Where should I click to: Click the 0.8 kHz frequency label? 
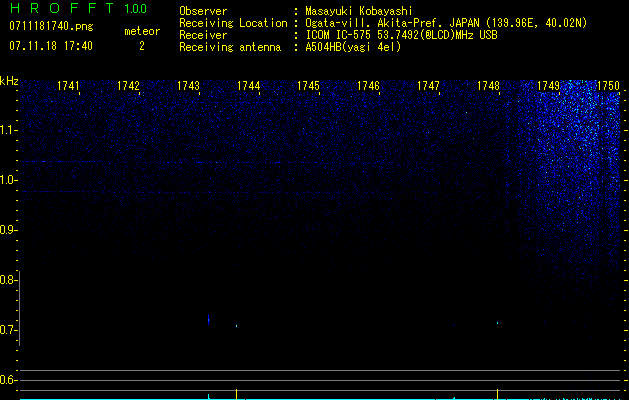click(x=7, y=280)
